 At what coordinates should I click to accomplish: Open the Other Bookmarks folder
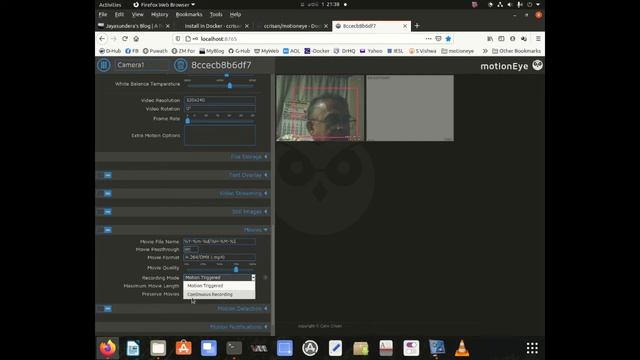[x=516, y=51]
